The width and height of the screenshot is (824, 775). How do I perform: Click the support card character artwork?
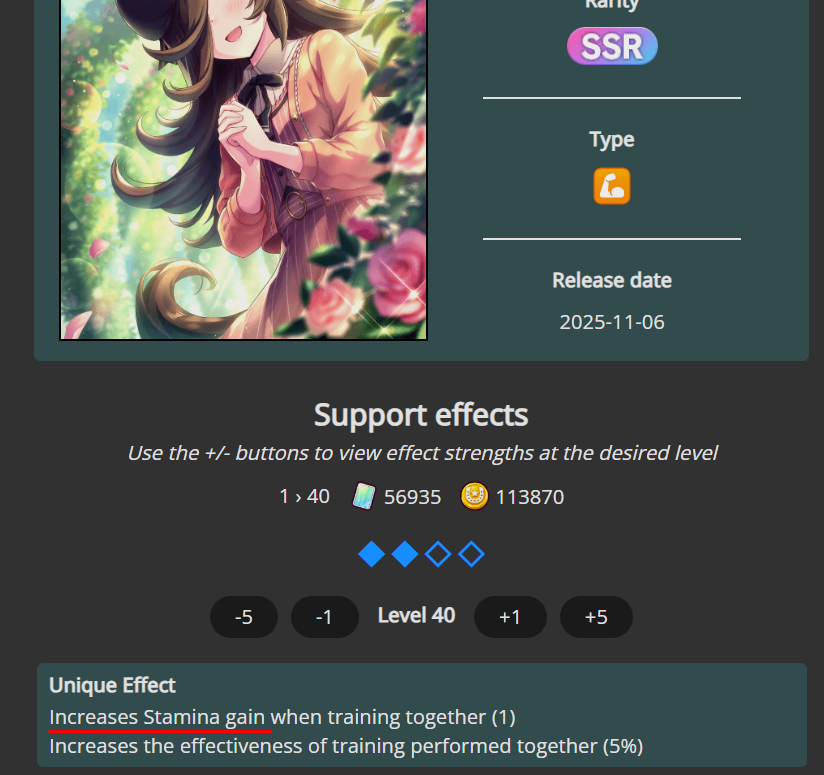pyautogui.click(x=244, y=169)
